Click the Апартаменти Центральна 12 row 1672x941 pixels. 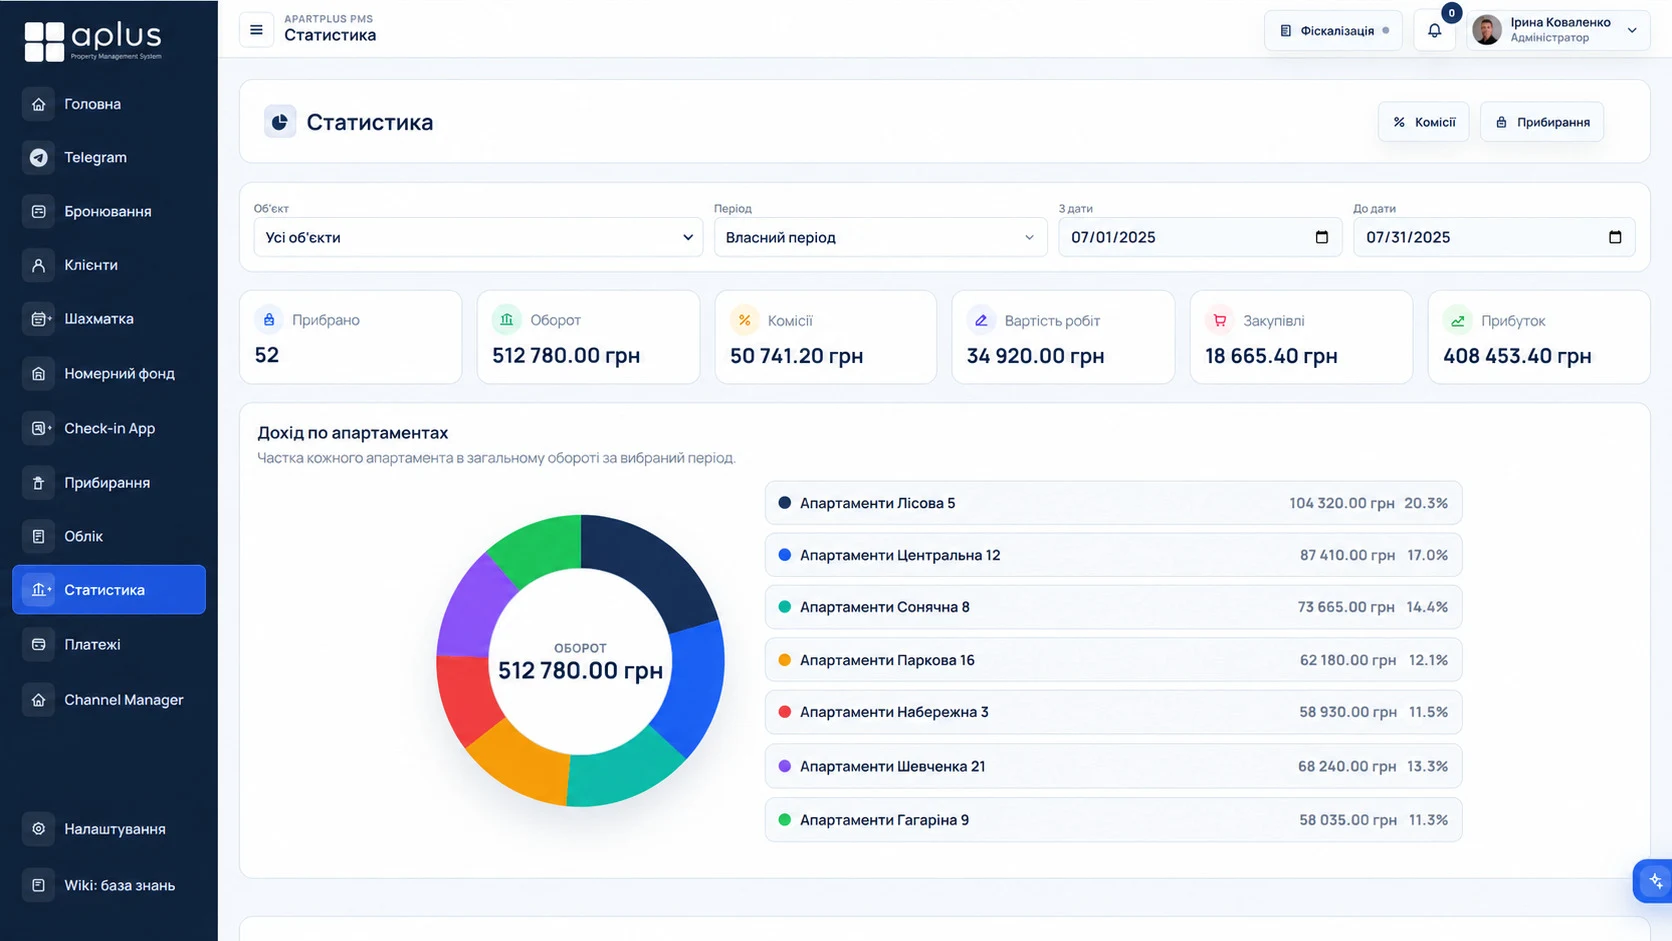coord(1113,555)
